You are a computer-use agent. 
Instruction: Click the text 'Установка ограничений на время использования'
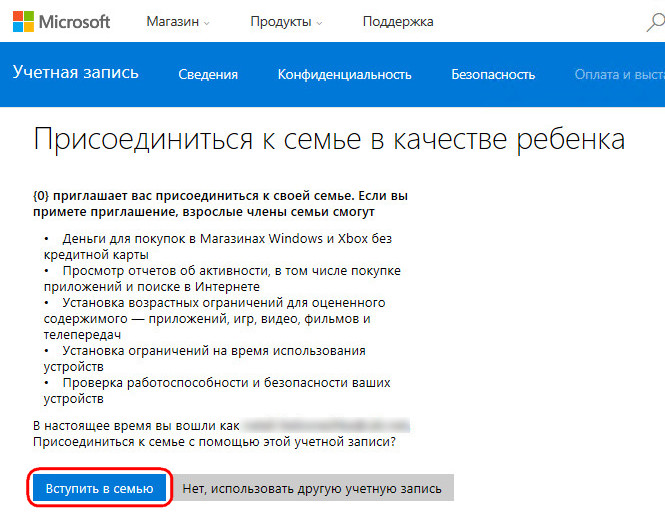pos(214,351)
